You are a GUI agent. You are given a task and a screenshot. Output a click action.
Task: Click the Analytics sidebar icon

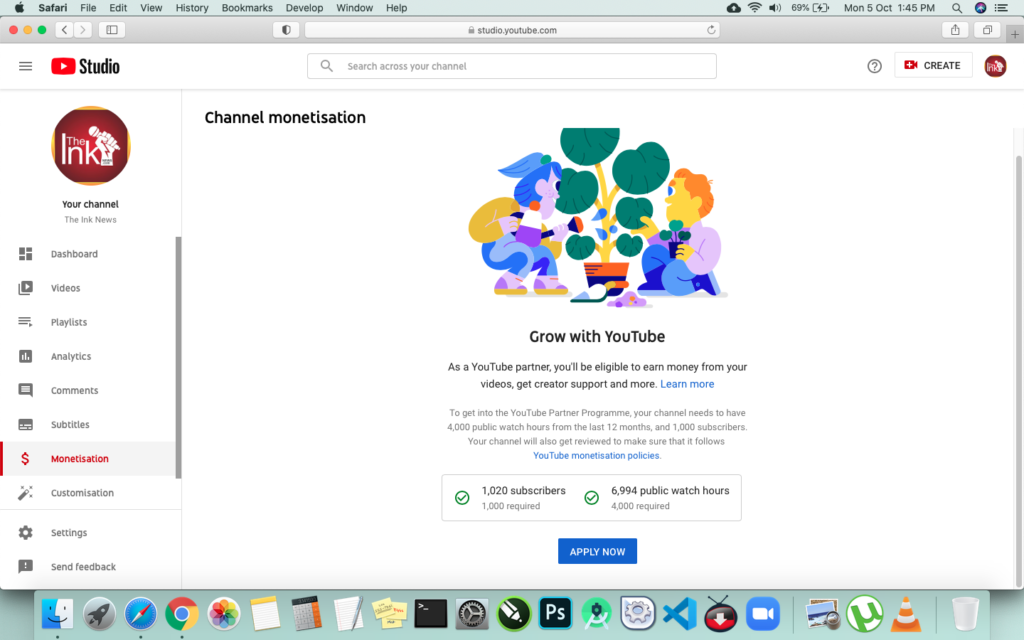tap(25, 356)
